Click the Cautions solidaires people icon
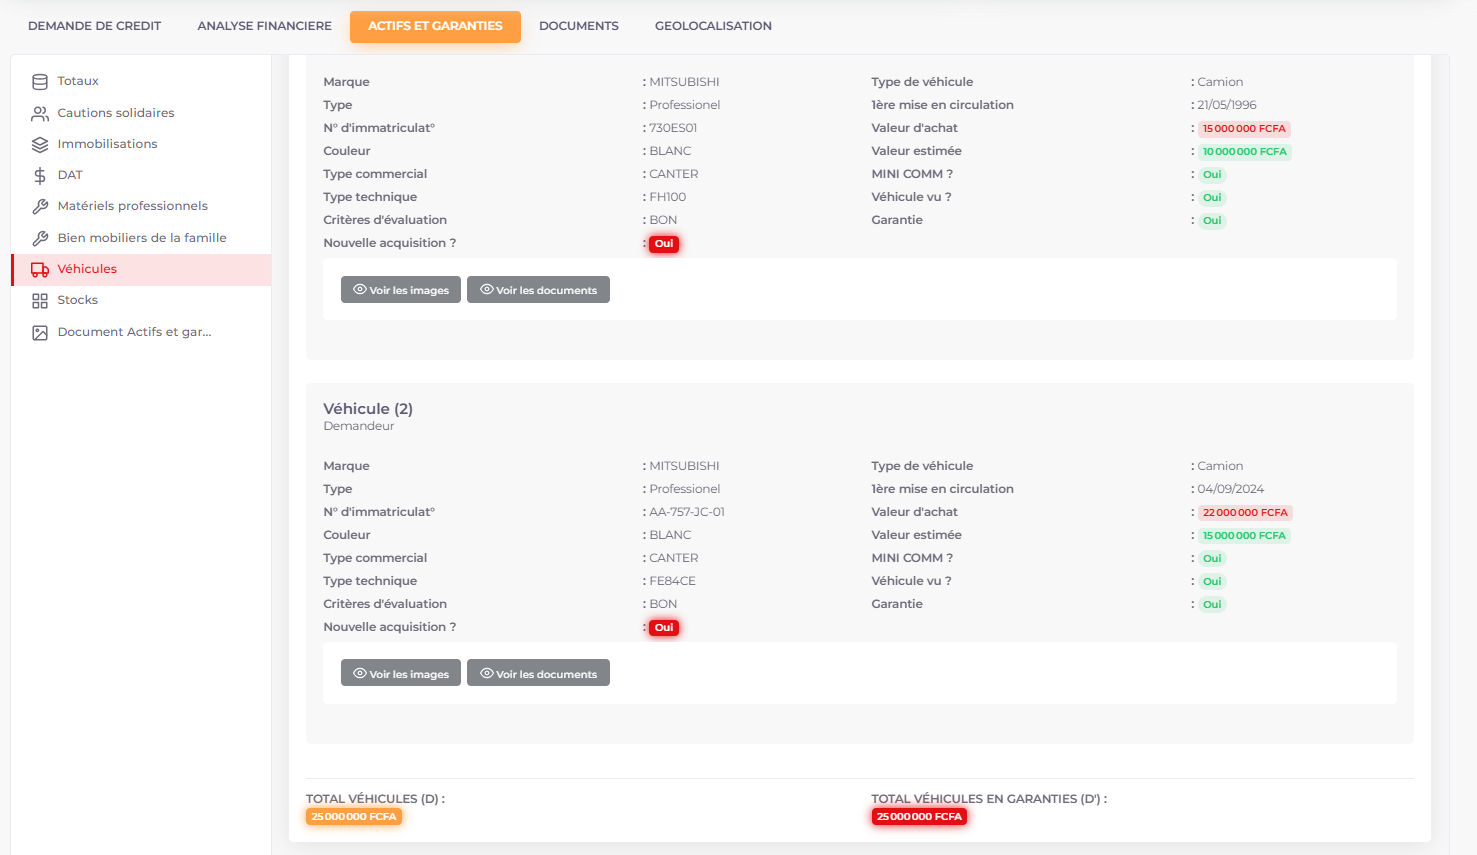This screenshot has width=1477, height=855. [x=40, y=113]
